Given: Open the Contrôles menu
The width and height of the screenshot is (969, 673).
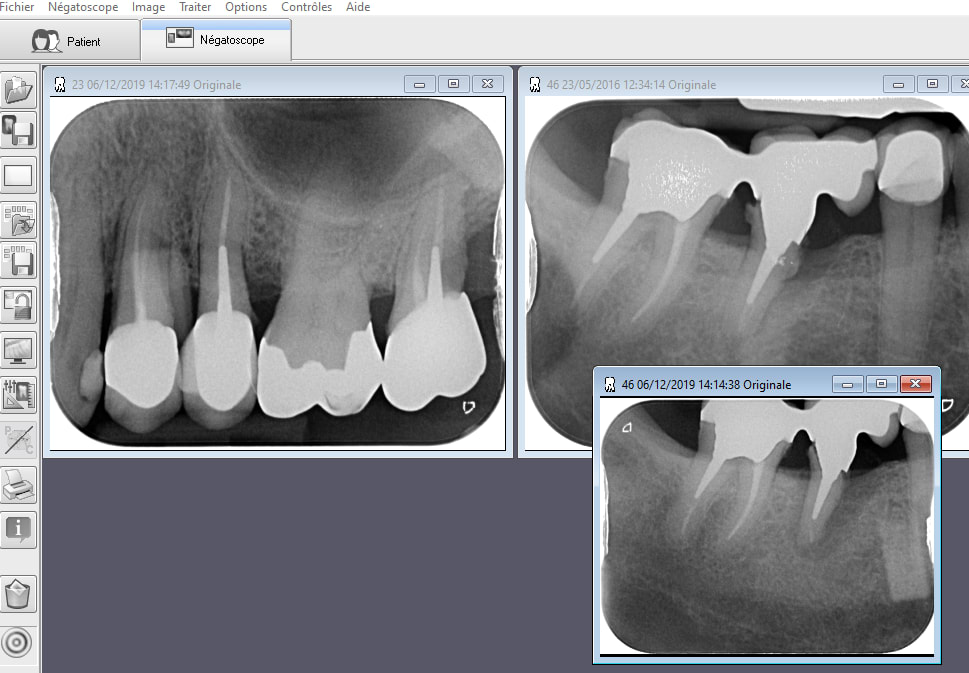Looking at the screenshot, I should point(306,7).
